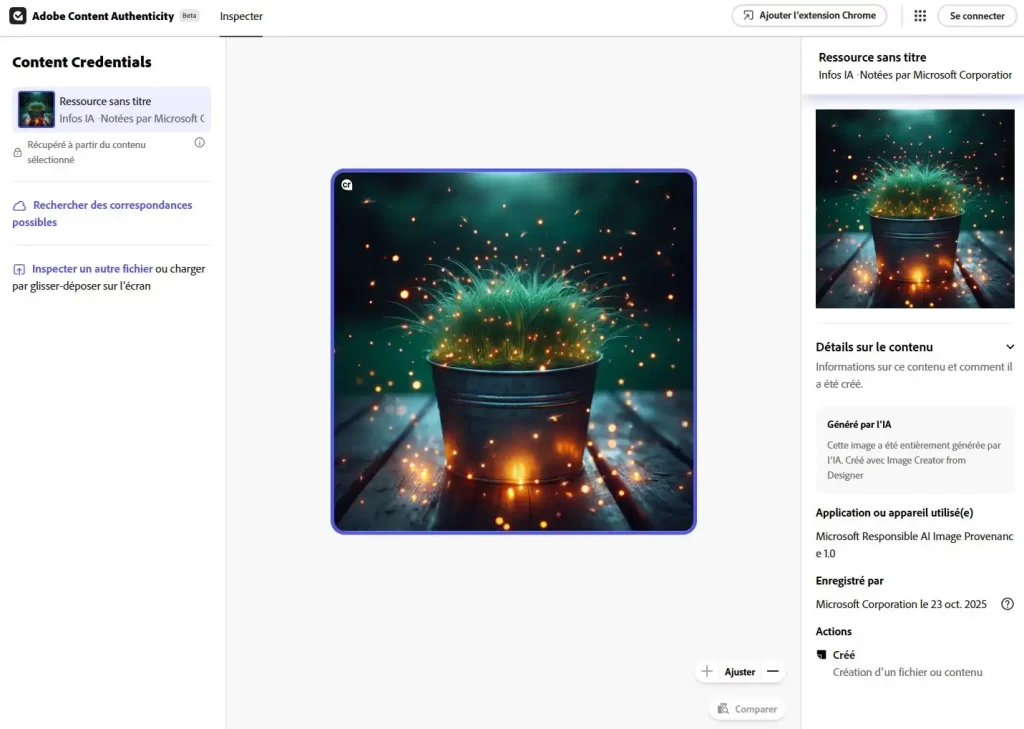Click the lock icon next to Récupéré text
The height and width of the screenshot is (729, 1024).
click(x=18, y=152)
